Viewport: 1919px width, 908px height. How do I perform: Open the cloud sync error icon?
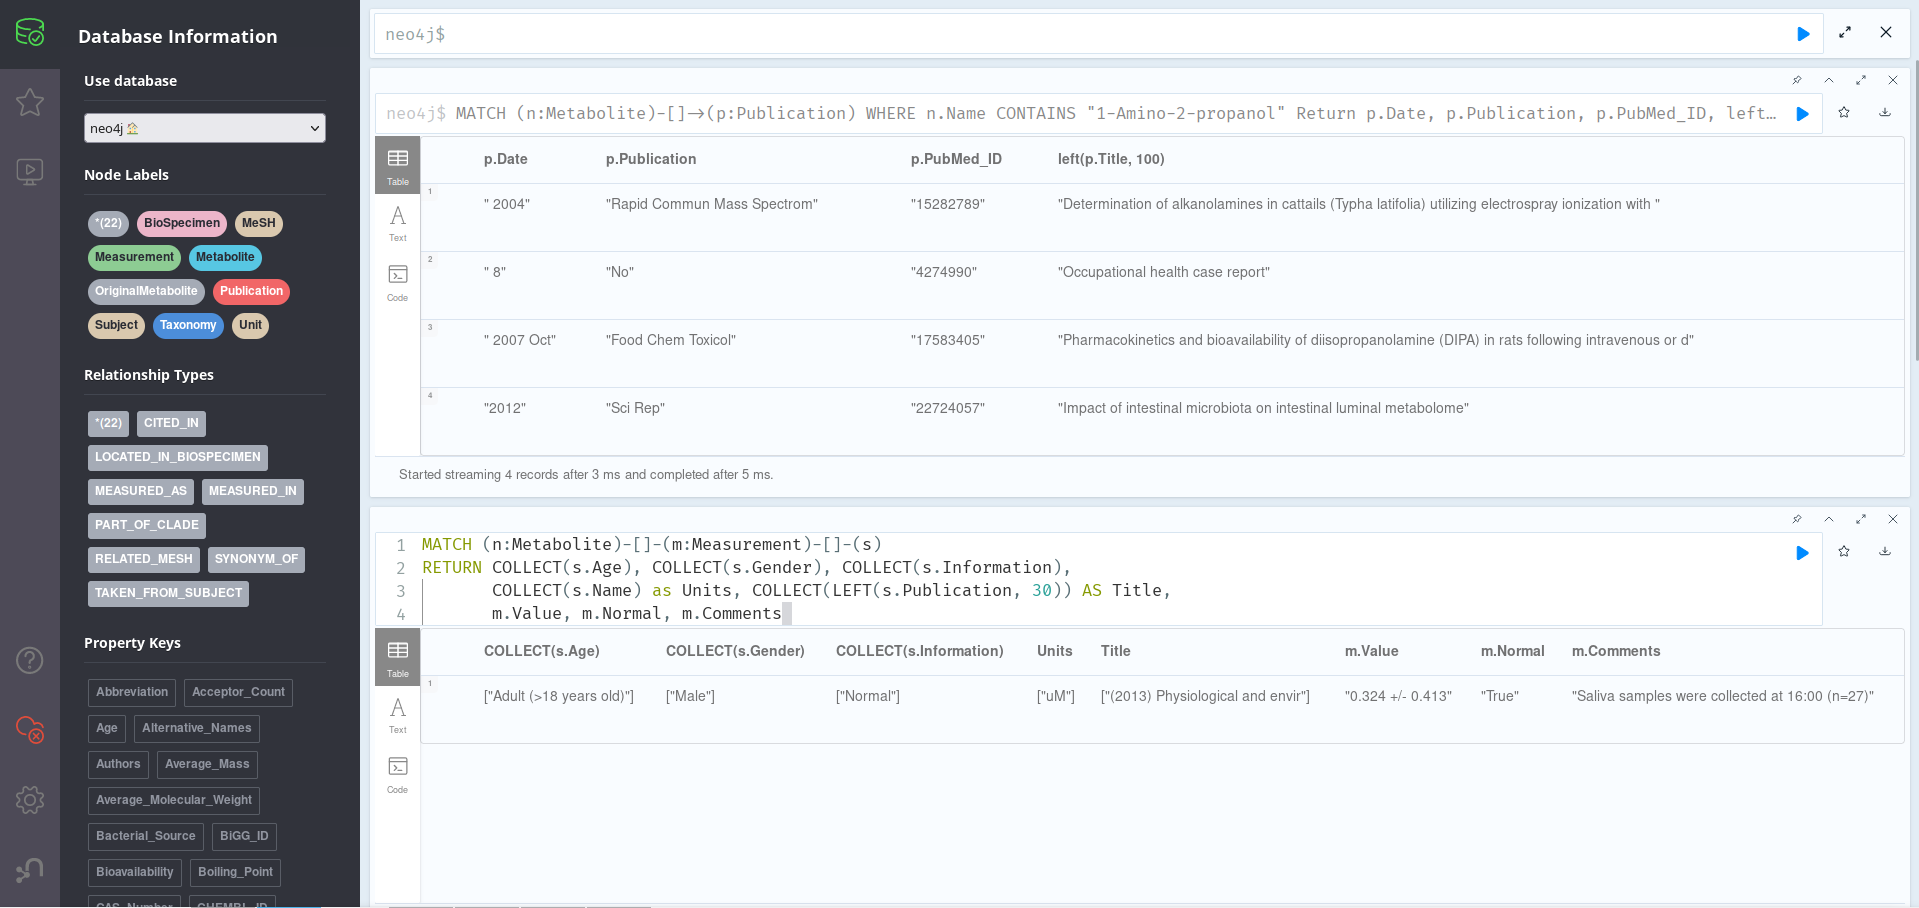pyautogui.click(x=30, y=730)
